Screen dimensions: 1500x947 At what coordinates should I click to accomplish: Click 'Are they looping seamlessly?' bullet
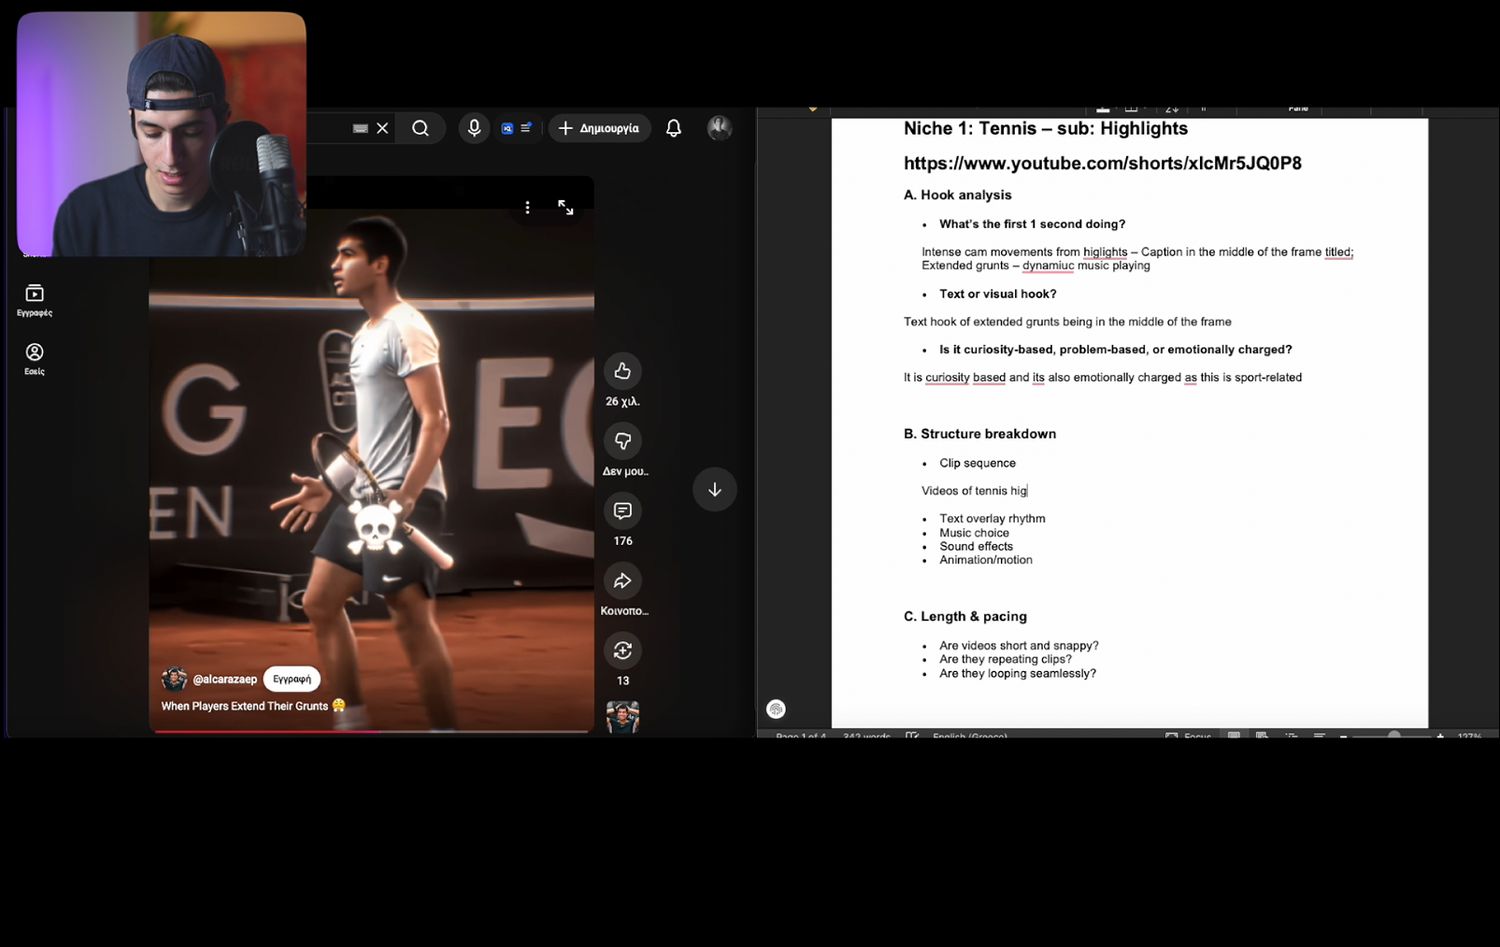click(x=1017, y=674)
